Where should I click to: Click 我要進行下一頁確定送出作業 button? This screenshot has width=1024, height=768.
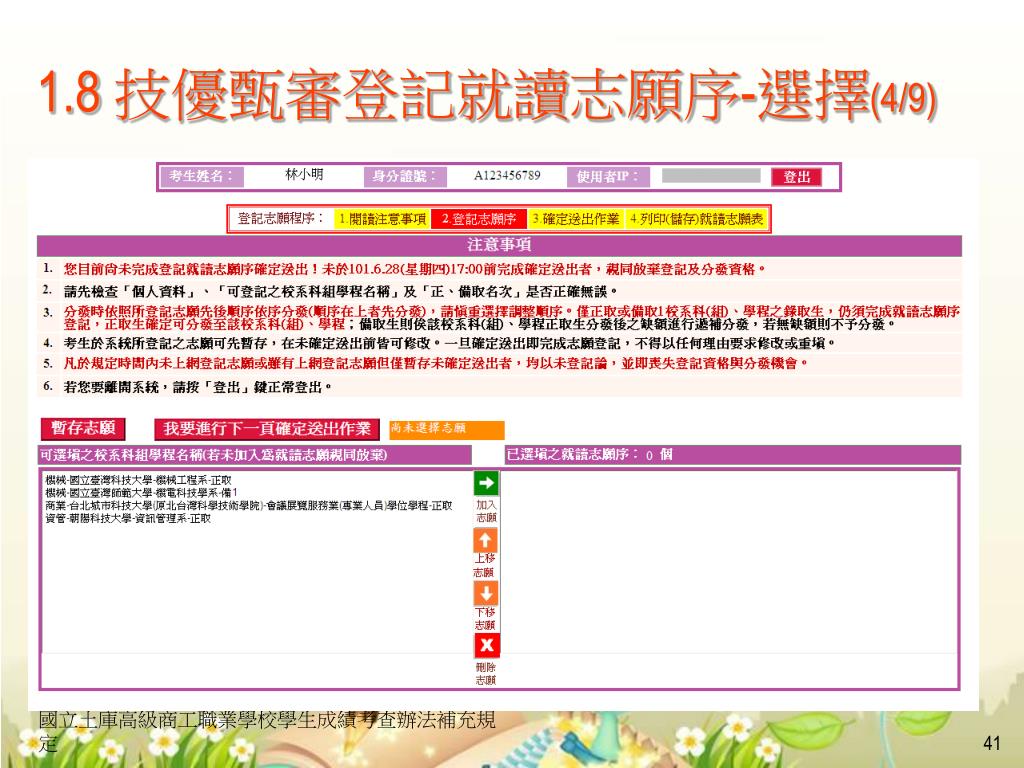[267, 429]
